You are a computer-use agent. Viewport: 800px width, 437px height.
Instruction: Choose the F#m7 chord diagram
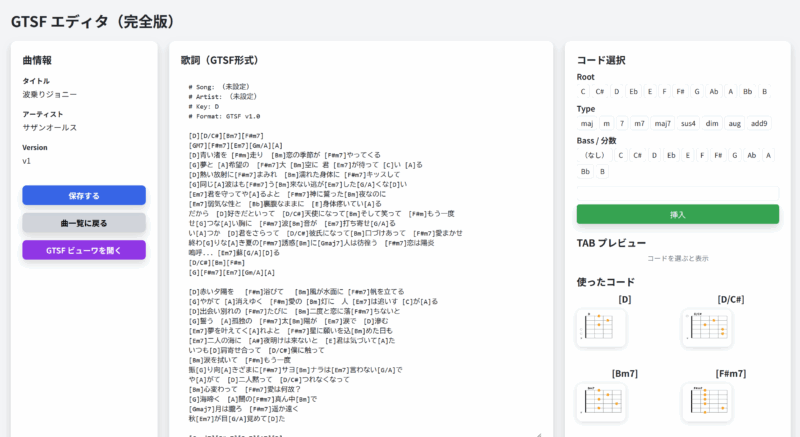coord(707,402)
